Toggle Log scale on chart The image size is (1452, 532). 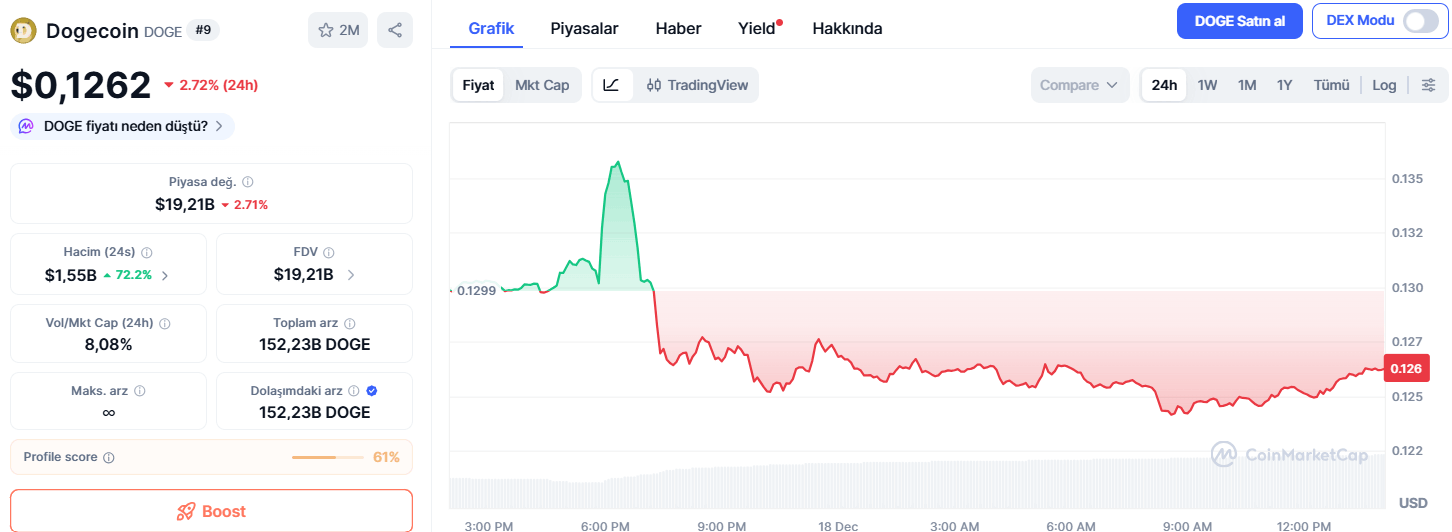tap(1384, 85)
